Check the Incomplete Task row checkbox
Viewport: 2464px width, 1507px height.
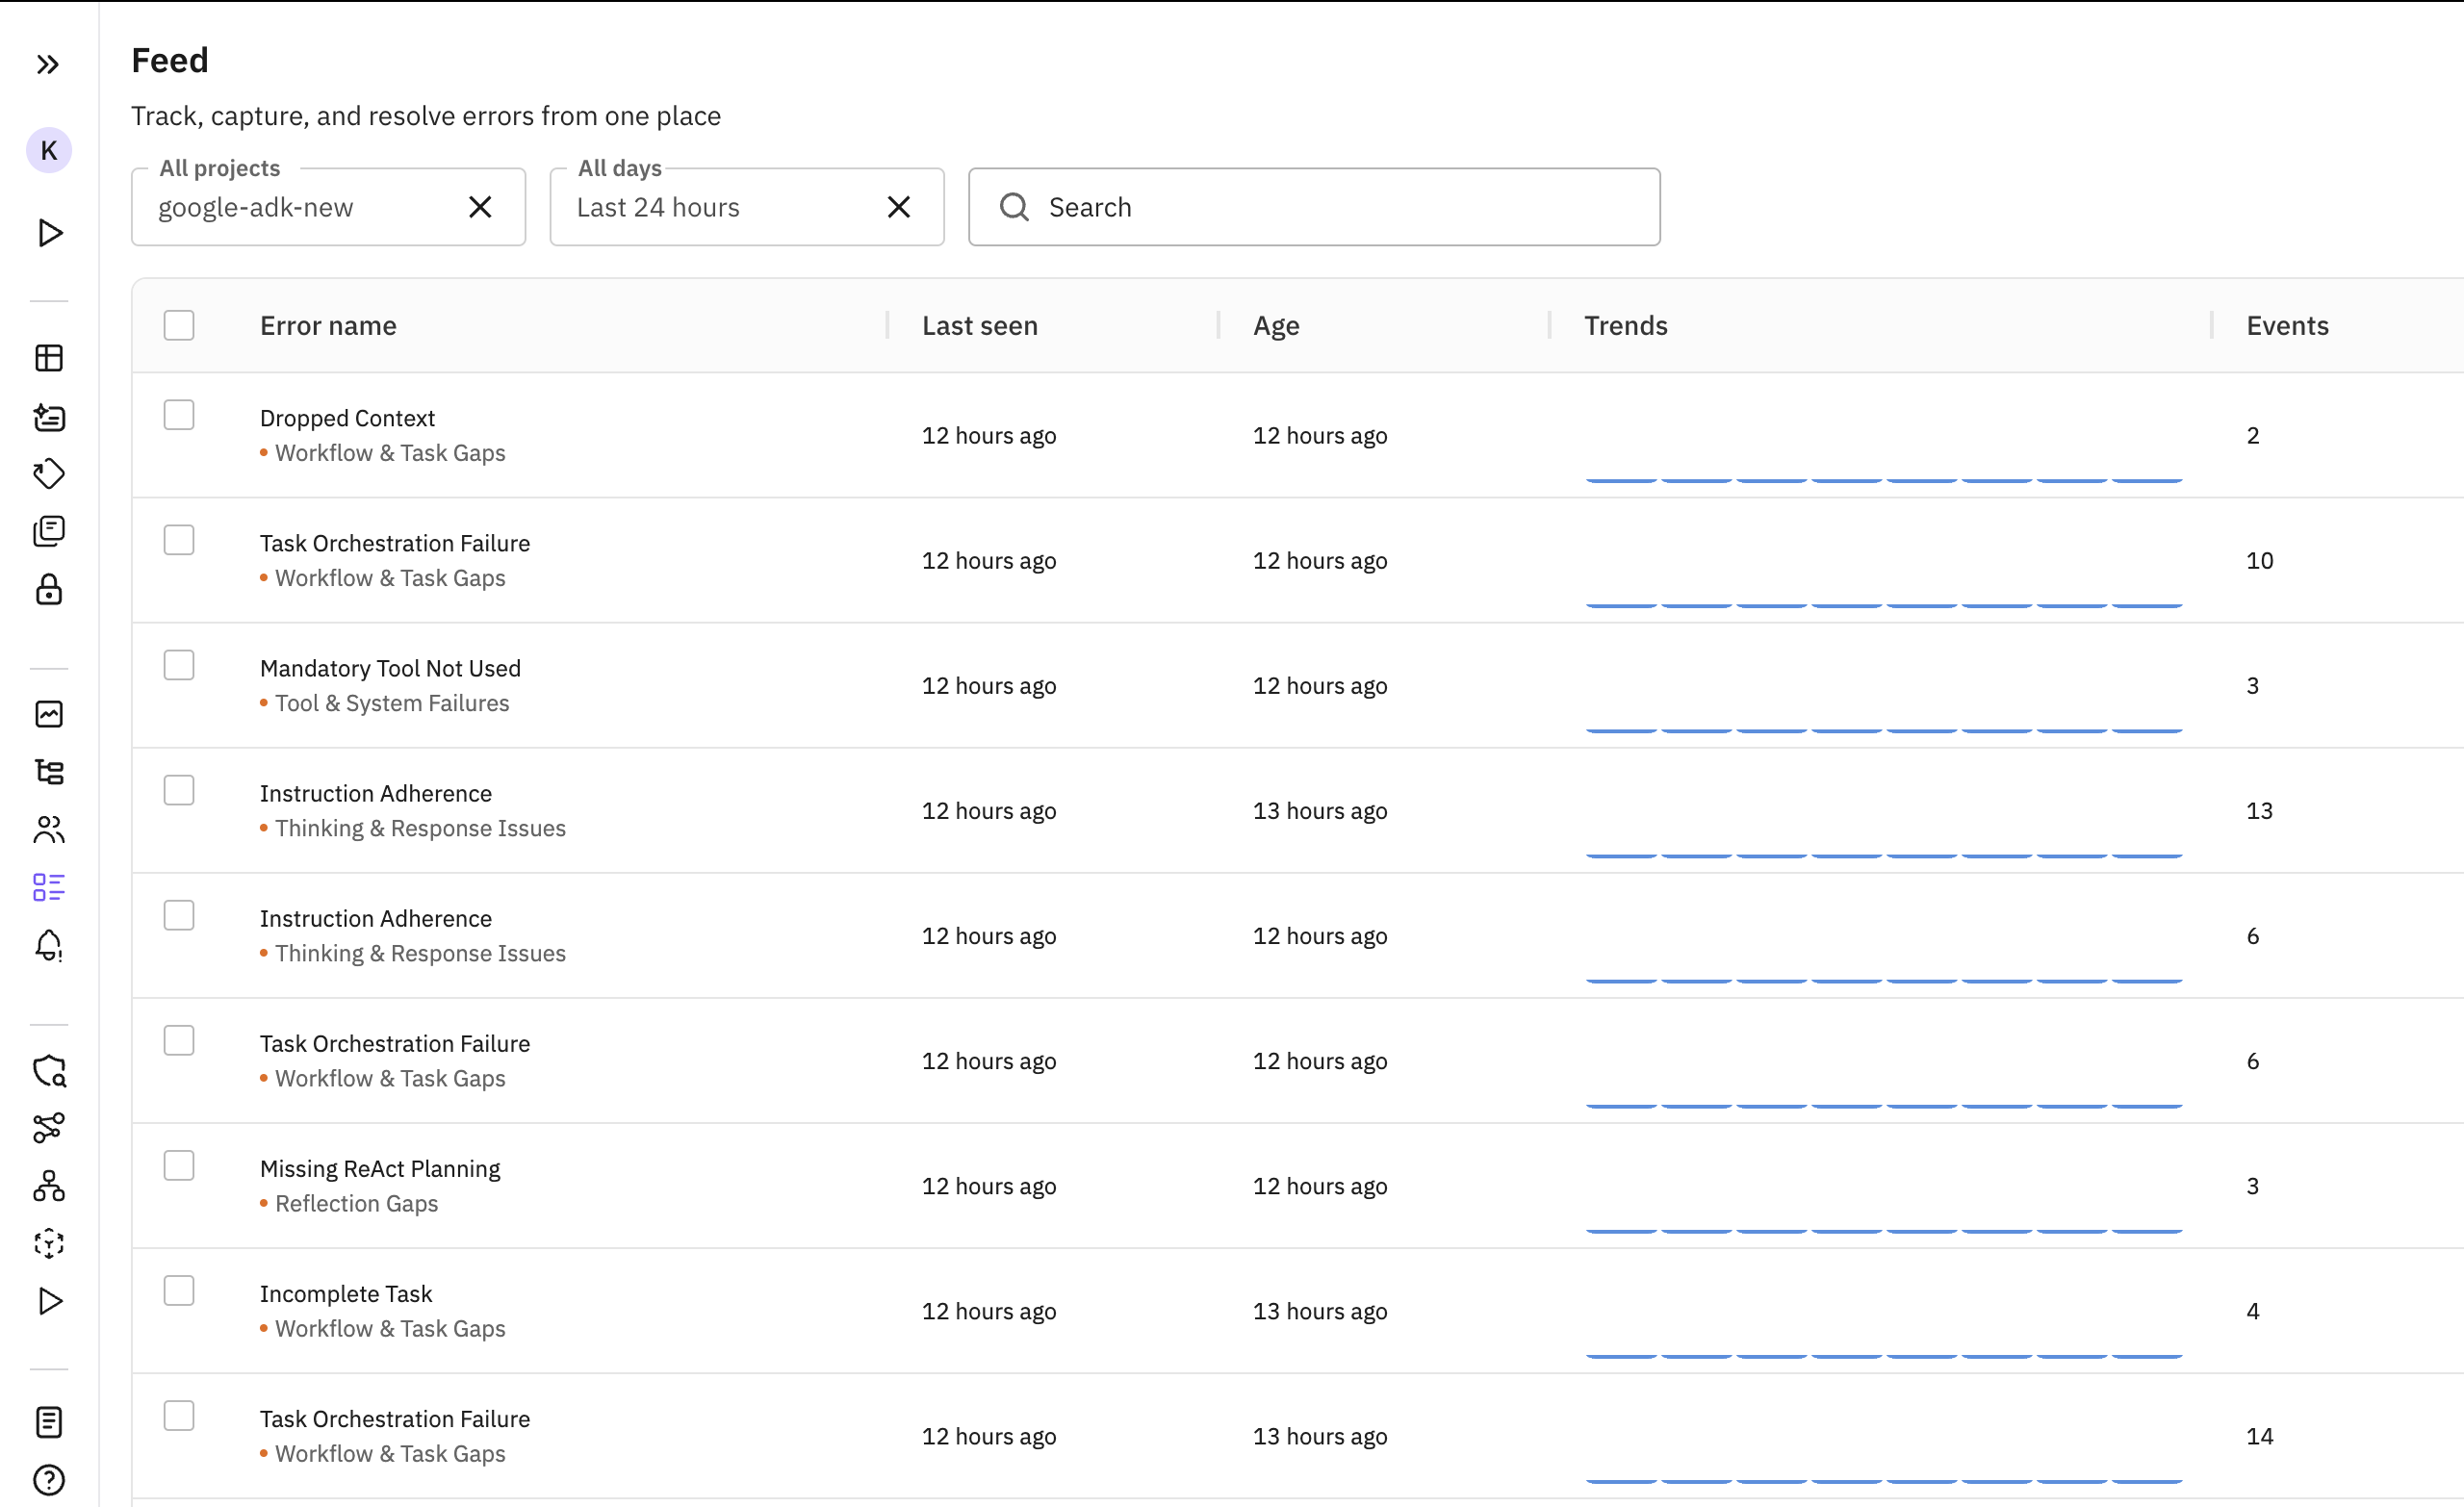point(179,1291)
